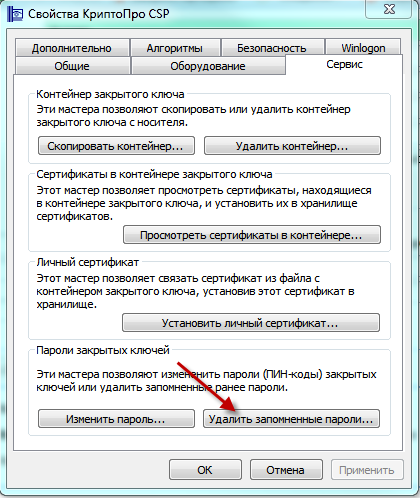Viewport: 420px width, 498px height.
Task: Click the Пароли закрытых ключей group label
Action: coord(103,350)
